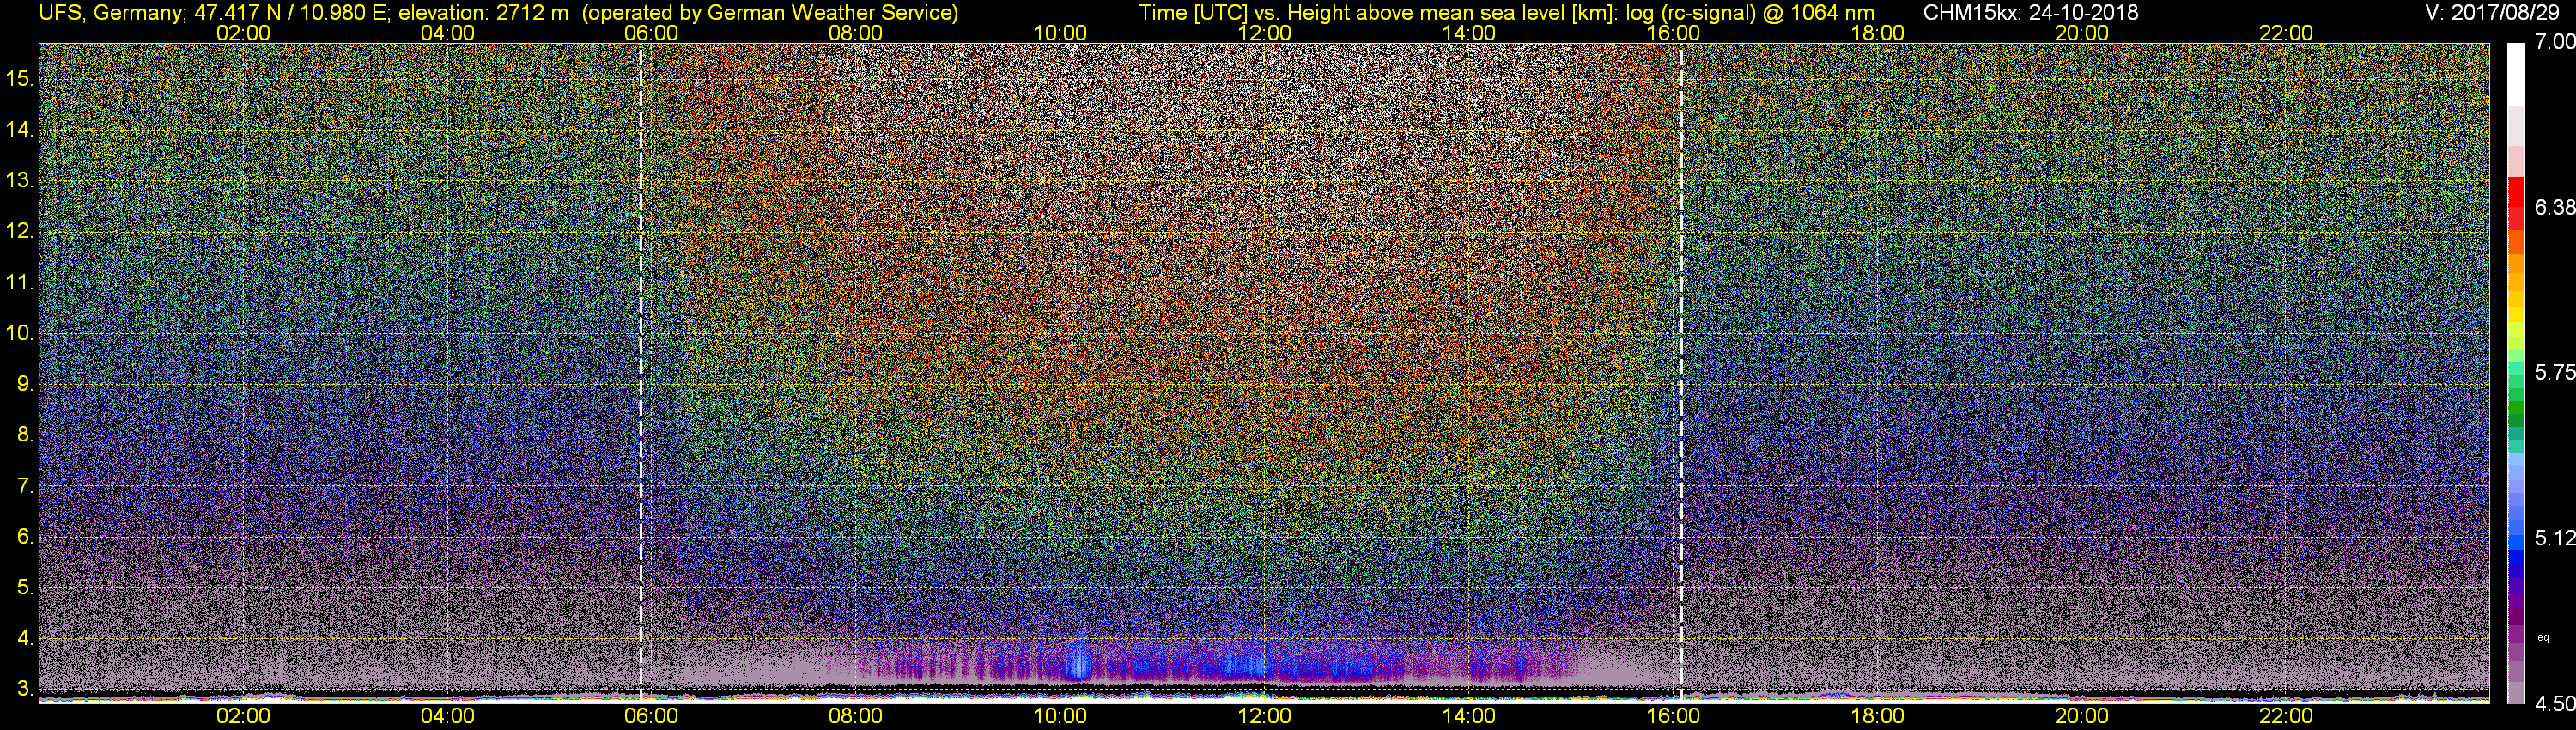
Task: Click the white top segment of the colorbar
Action: (2516, 75)
